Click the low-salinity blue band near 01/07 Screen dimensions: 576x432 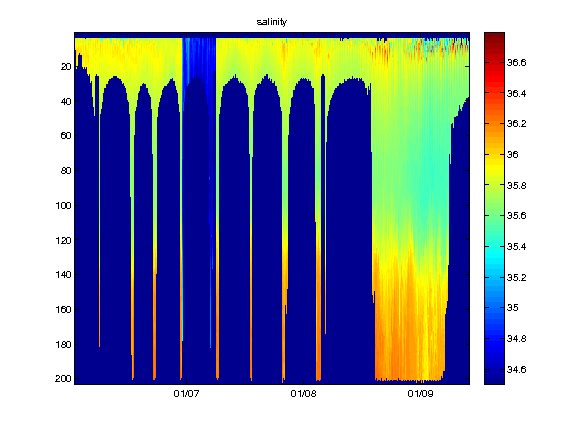coord(199,59)
